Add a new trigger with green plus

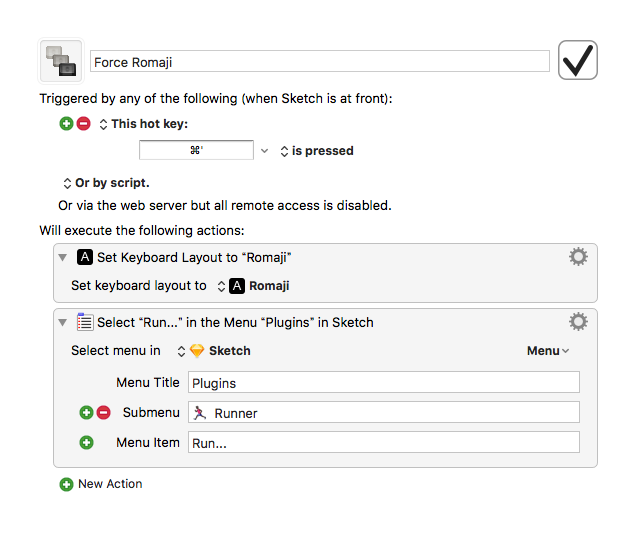click(66, 124)
